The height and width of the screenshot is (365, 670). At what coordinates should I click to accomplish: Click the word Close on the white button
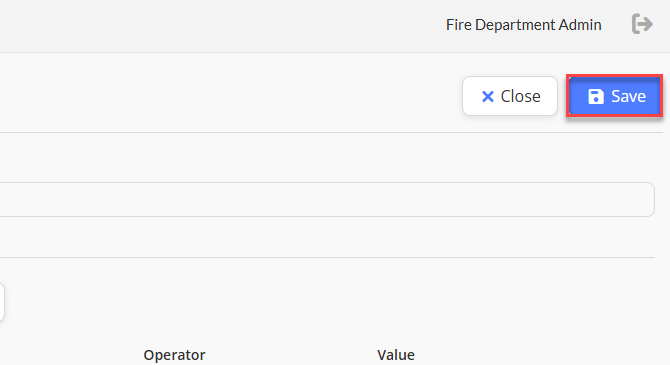tap(520, 97)
